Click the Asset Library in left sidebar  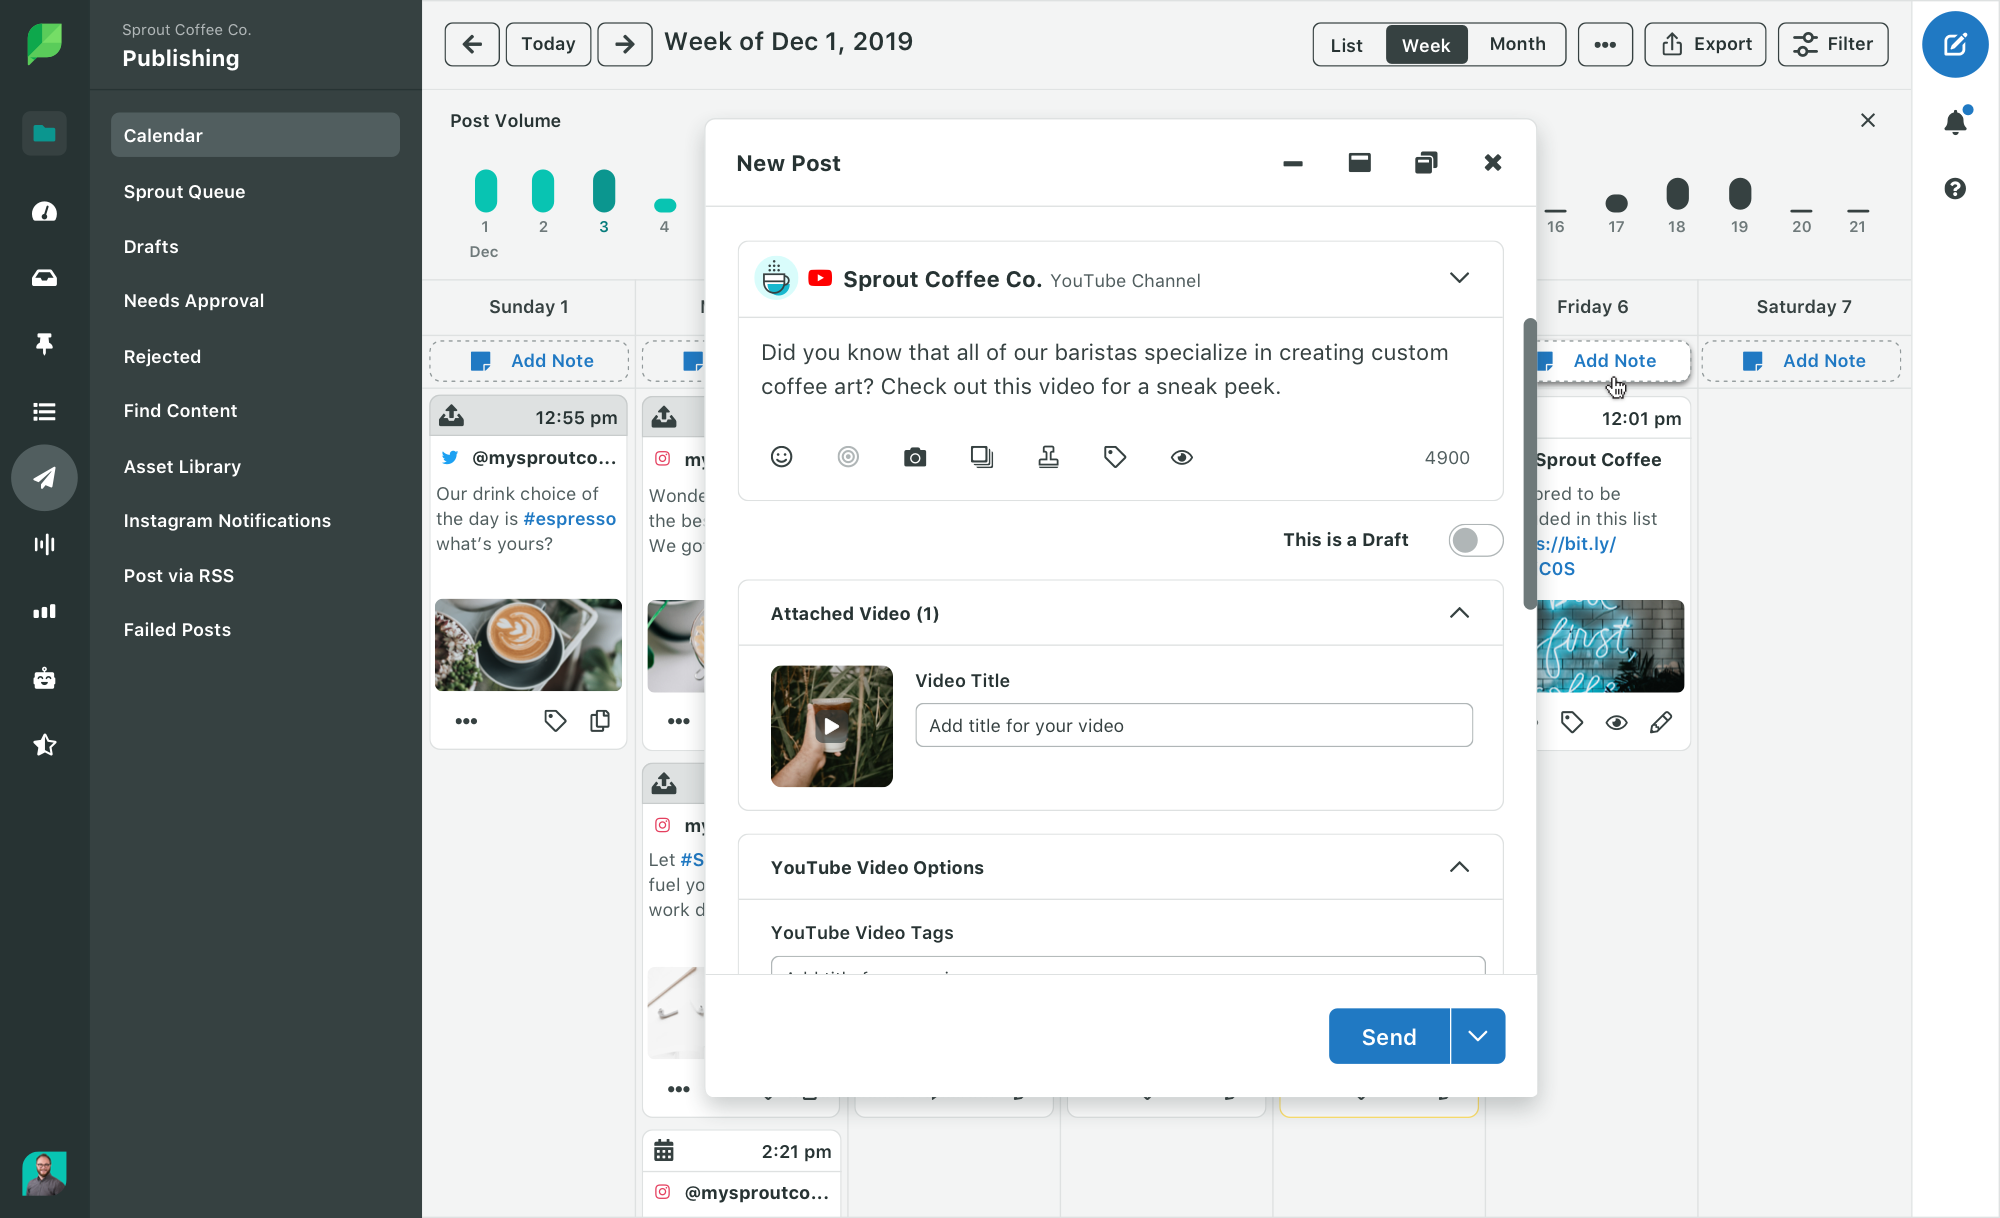(181, 465)
